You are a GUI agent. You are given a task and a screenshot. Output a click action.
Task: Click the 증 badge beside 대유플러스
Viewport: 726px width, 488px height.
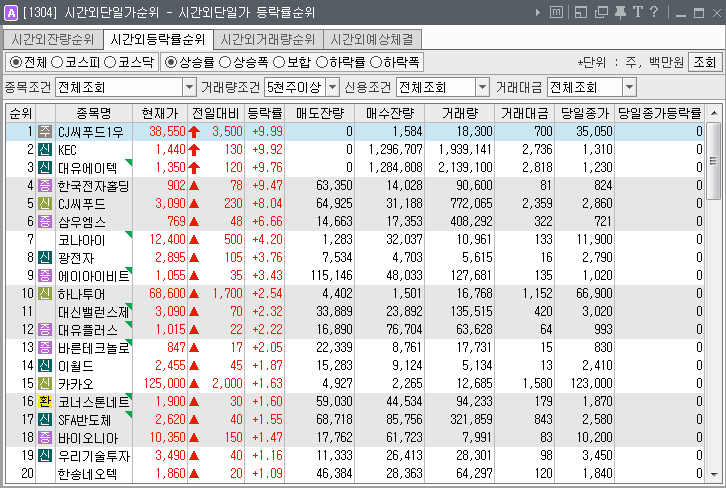click(x=44, y=330)
